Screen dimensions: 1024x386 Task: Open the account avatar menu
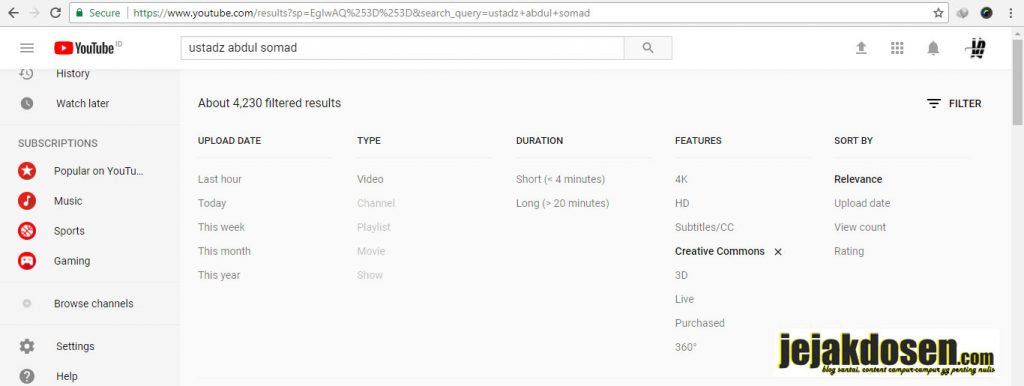[976, 48]
